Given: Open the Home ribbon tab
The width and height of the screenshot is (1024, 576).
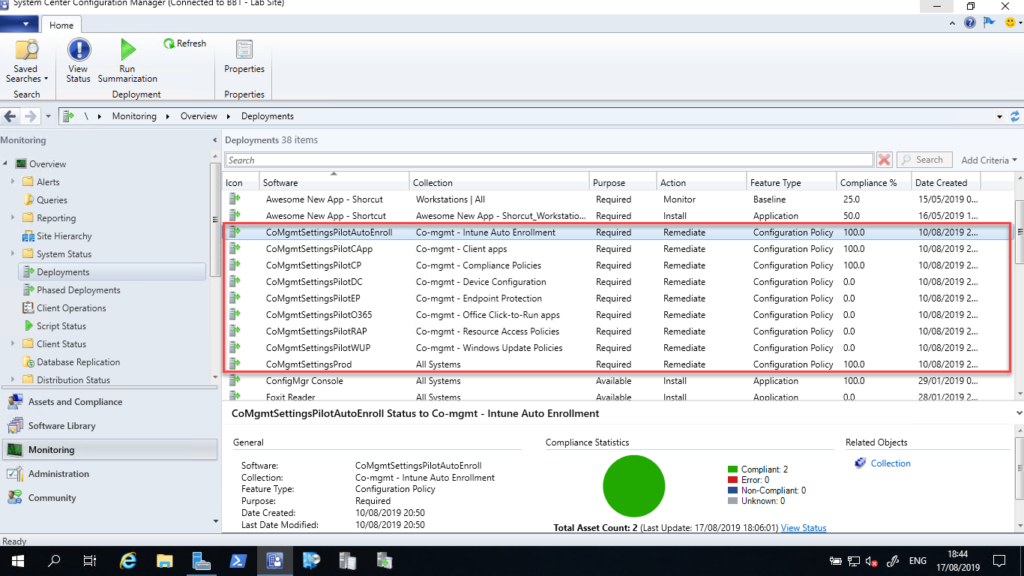Looking at the screenshot, I should pyautogui.click(x=61, y=25).
